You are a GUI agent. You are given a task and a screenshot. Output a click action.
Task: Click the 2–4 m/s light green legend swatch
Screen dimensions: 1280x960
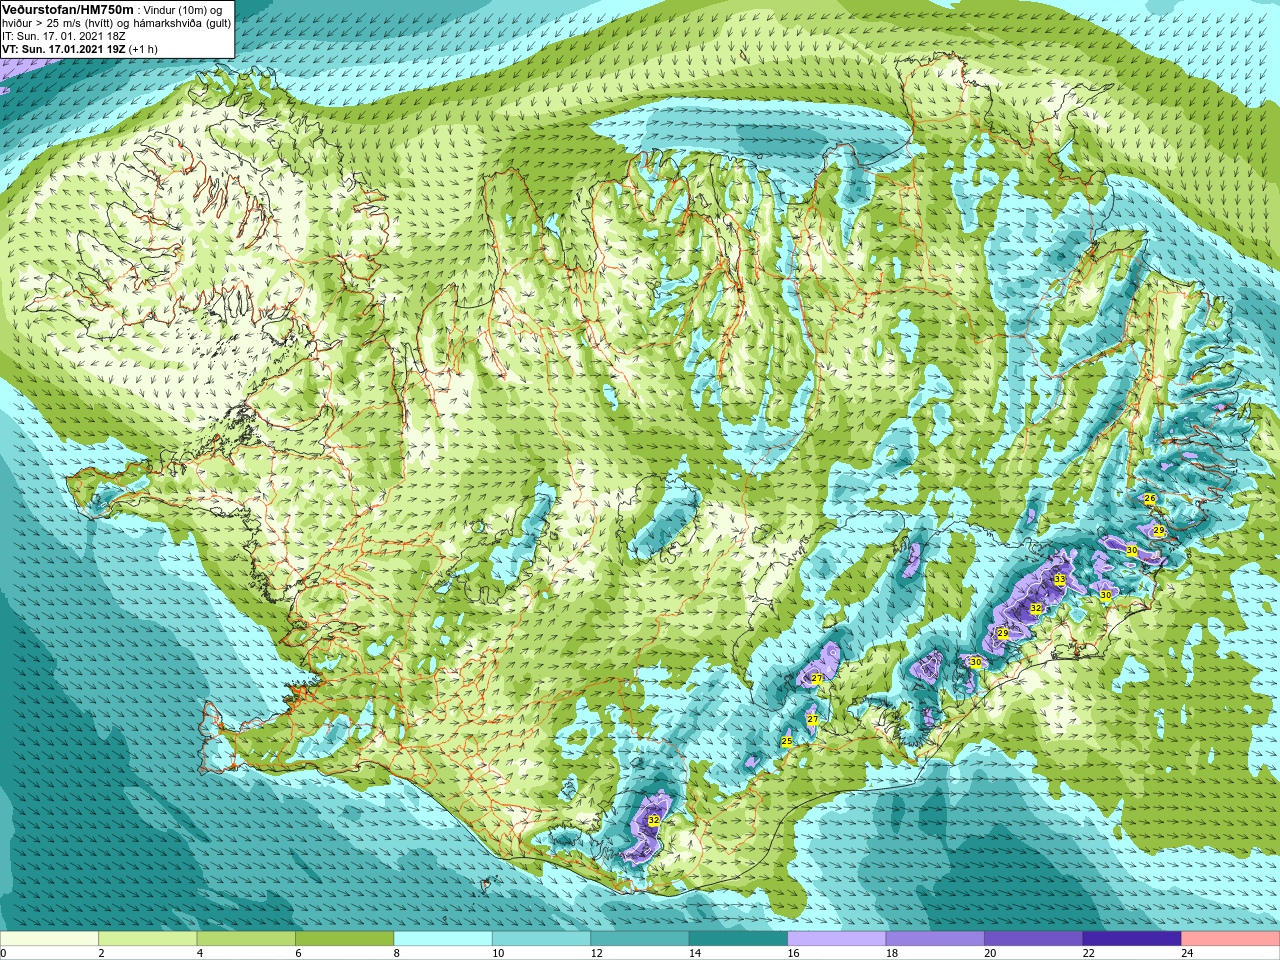pos(147,939)
